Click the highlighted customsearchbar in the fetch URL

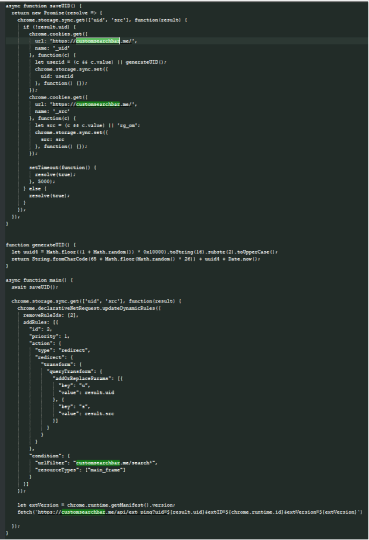[x=83, y=512]
